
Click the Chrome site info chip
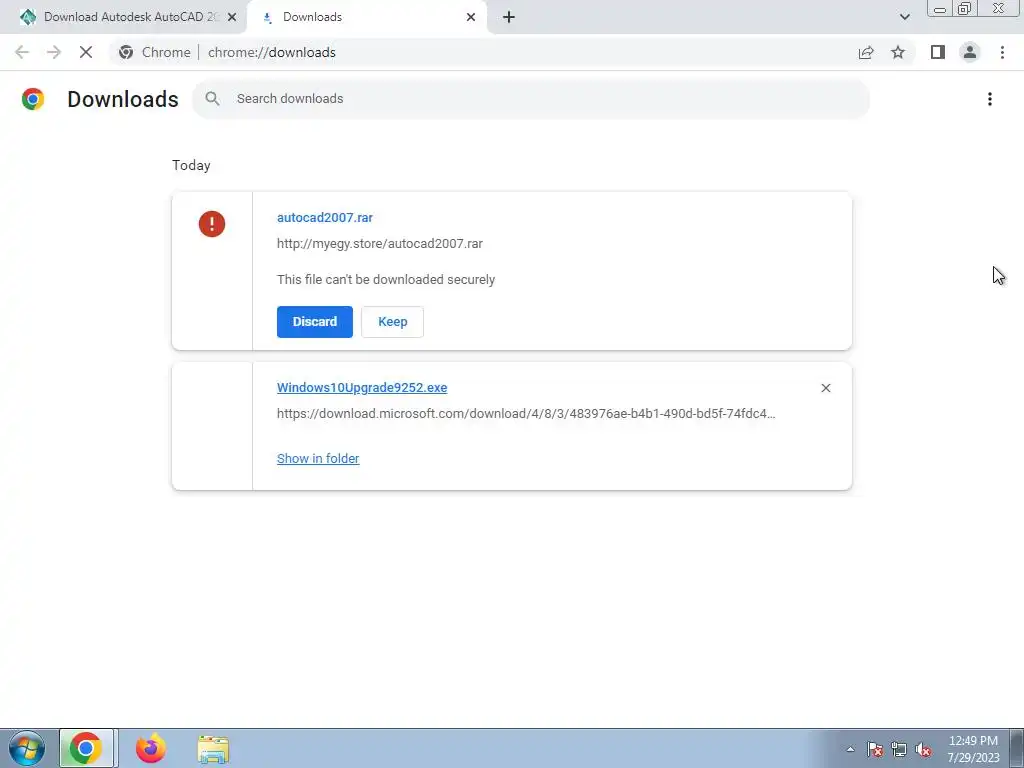[155, 52]
